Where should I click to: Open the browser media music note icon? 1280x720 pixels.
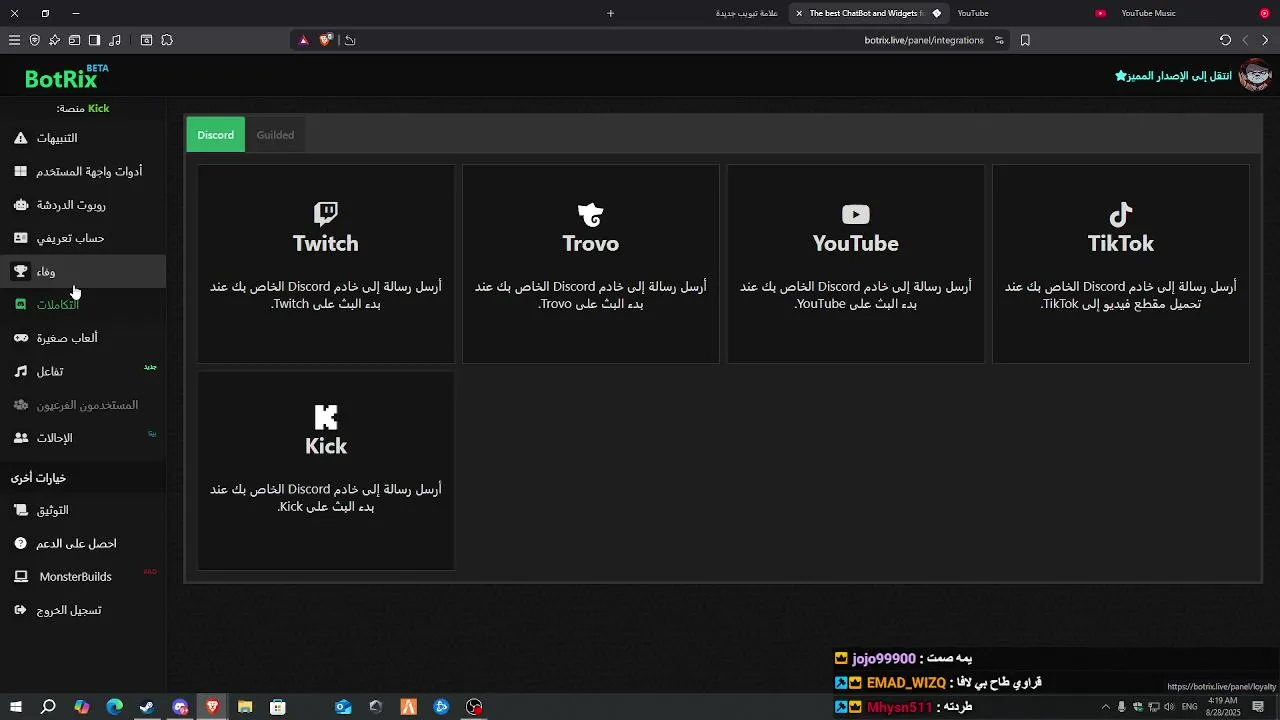[x=115, y=40]
